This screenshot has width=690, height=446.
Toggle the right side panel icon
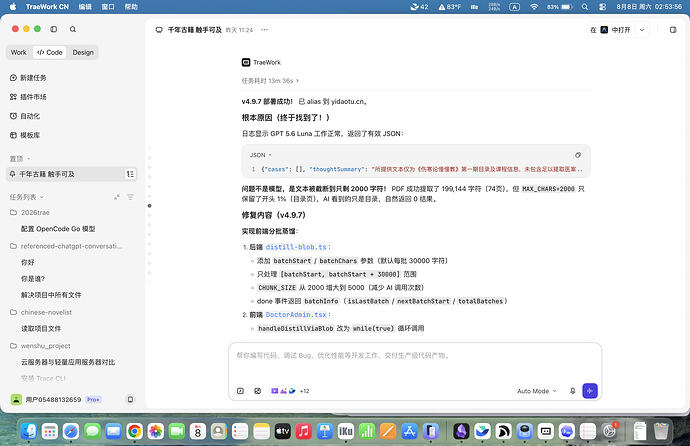[673, 30]
